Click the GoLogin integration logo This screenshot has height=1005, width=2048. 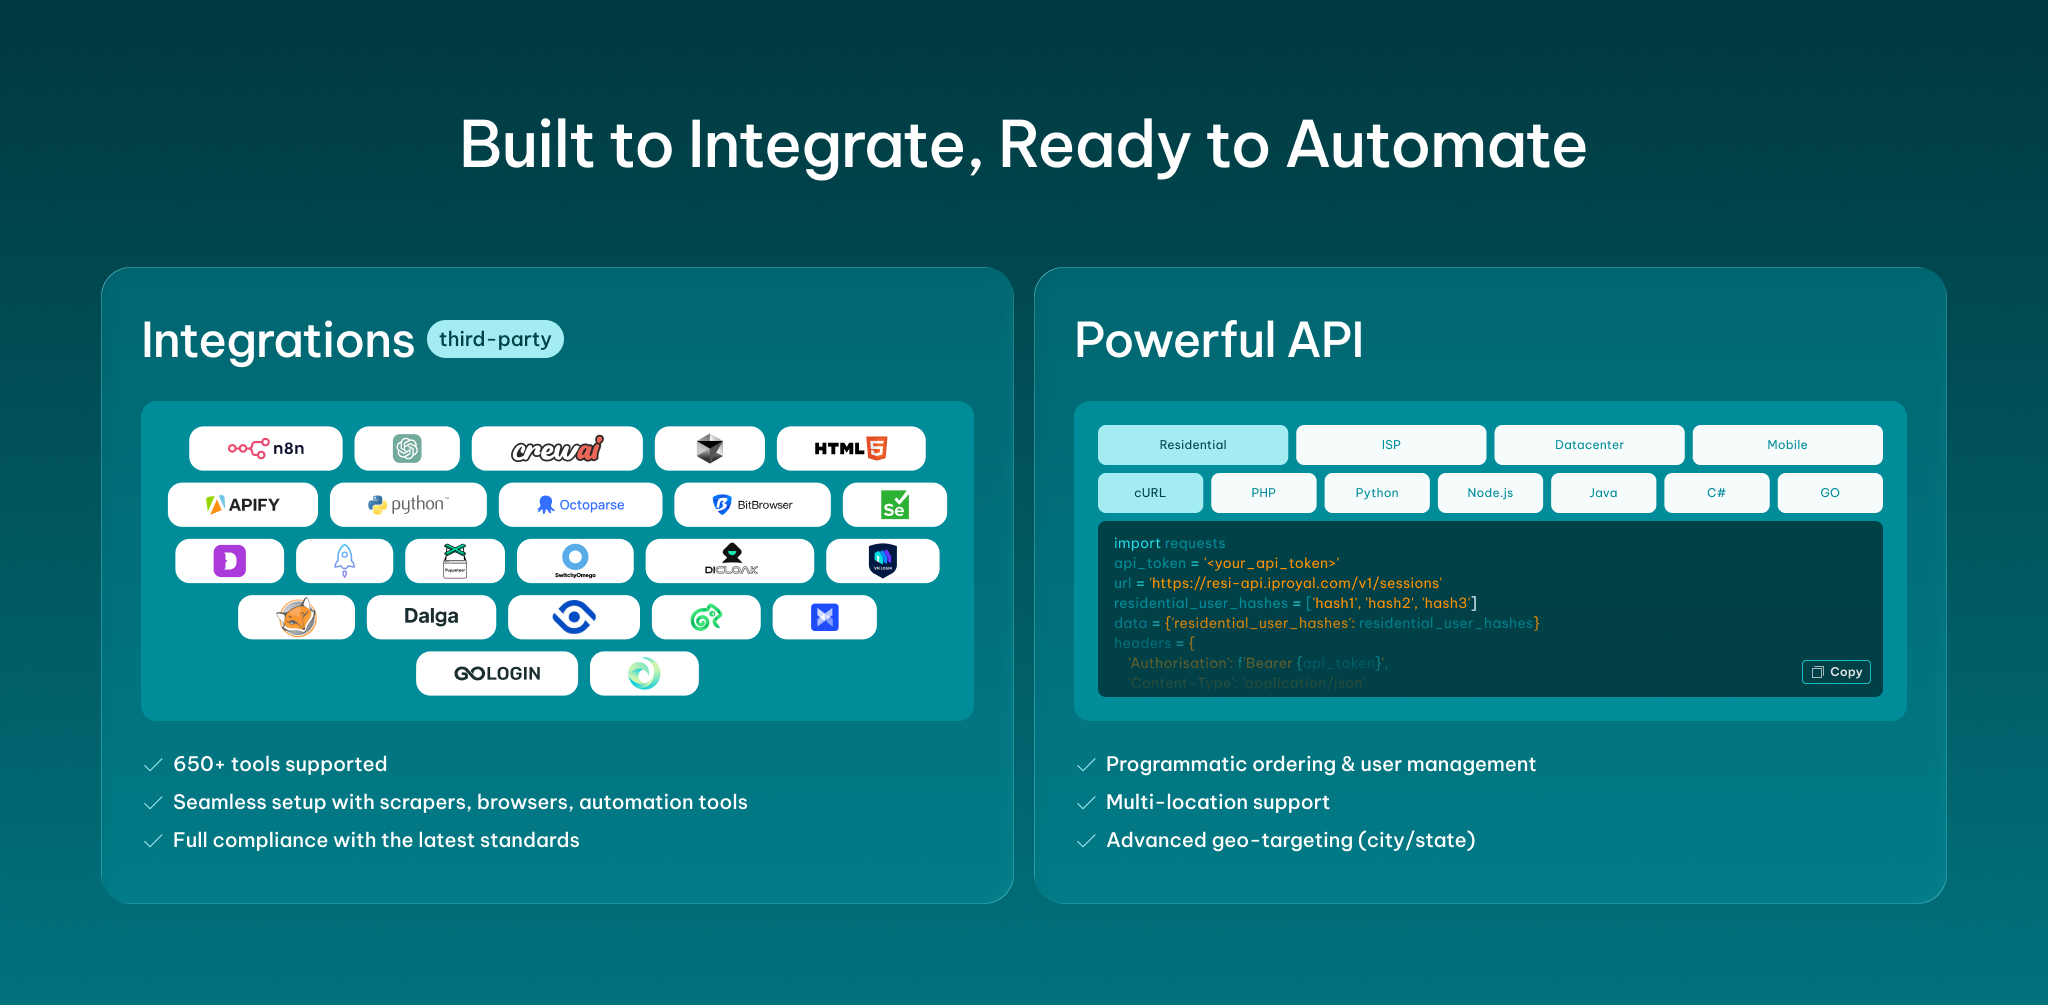pyautogui.click(x=497, y=673)
